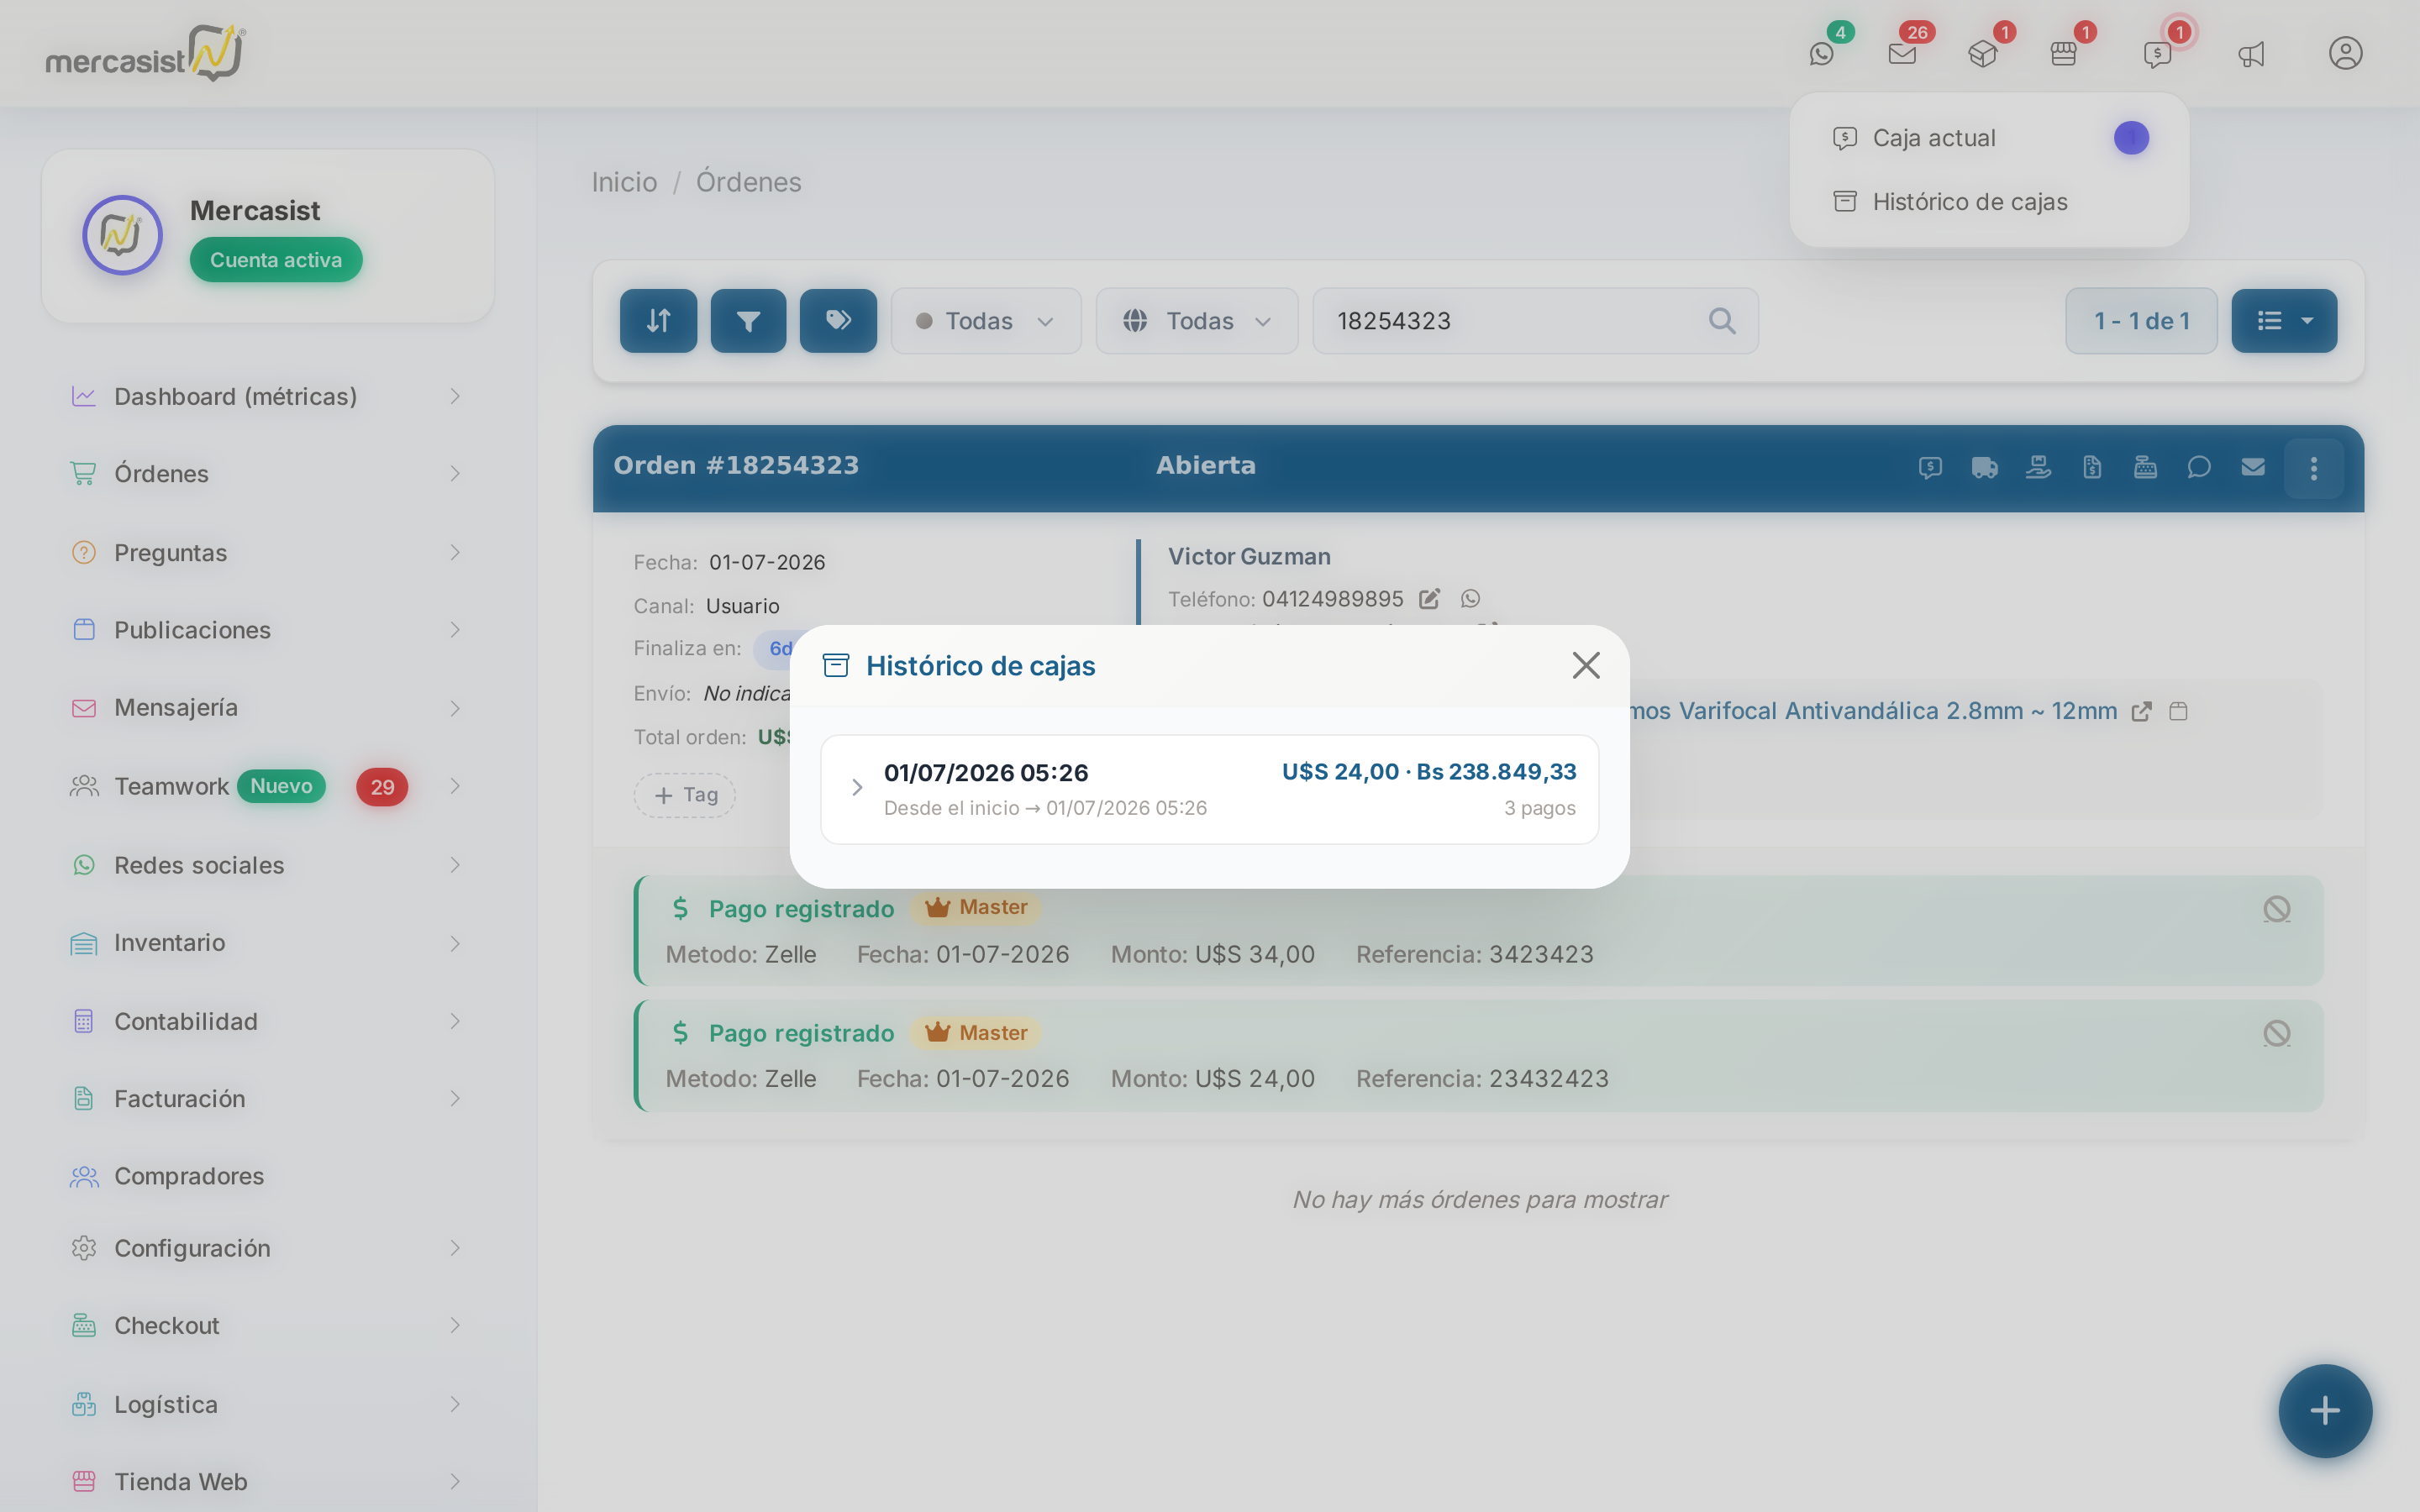Viewport: 2420px width, 1512px height.
Task: Click the tags button in toolbar
Action: 838,321
